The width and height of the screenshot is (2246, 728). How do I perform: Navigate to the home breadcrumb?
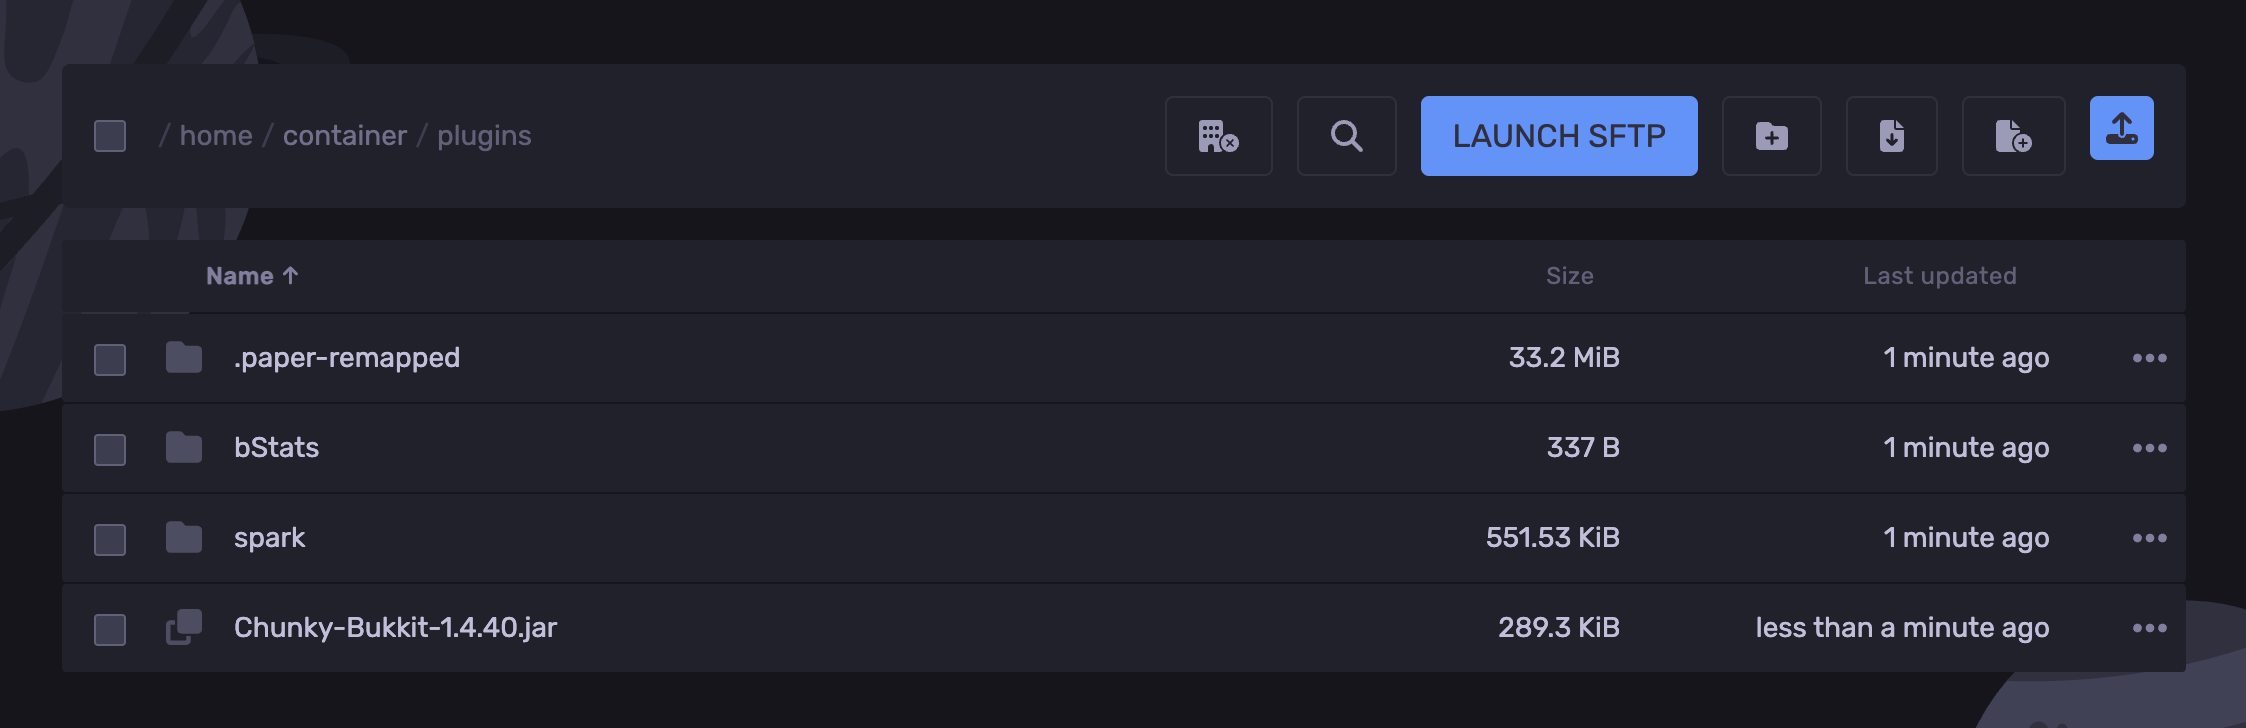pos(216,136)
